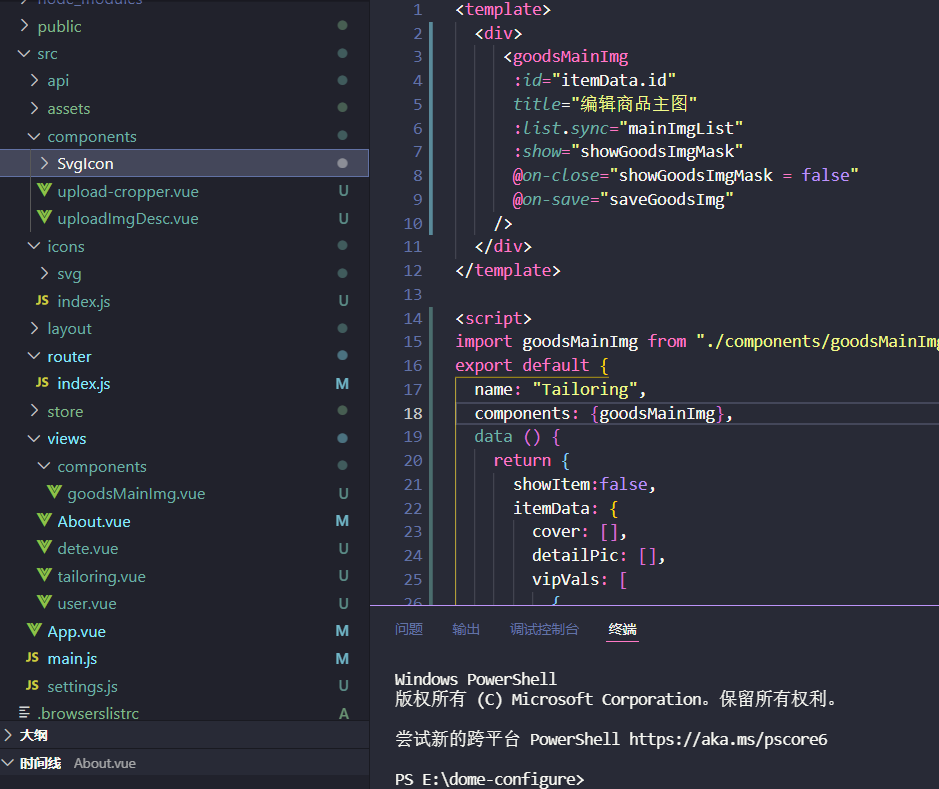Place cursor on name: "Tailoring" line
Screen dimensions: 939x789
tap(560, 390)
